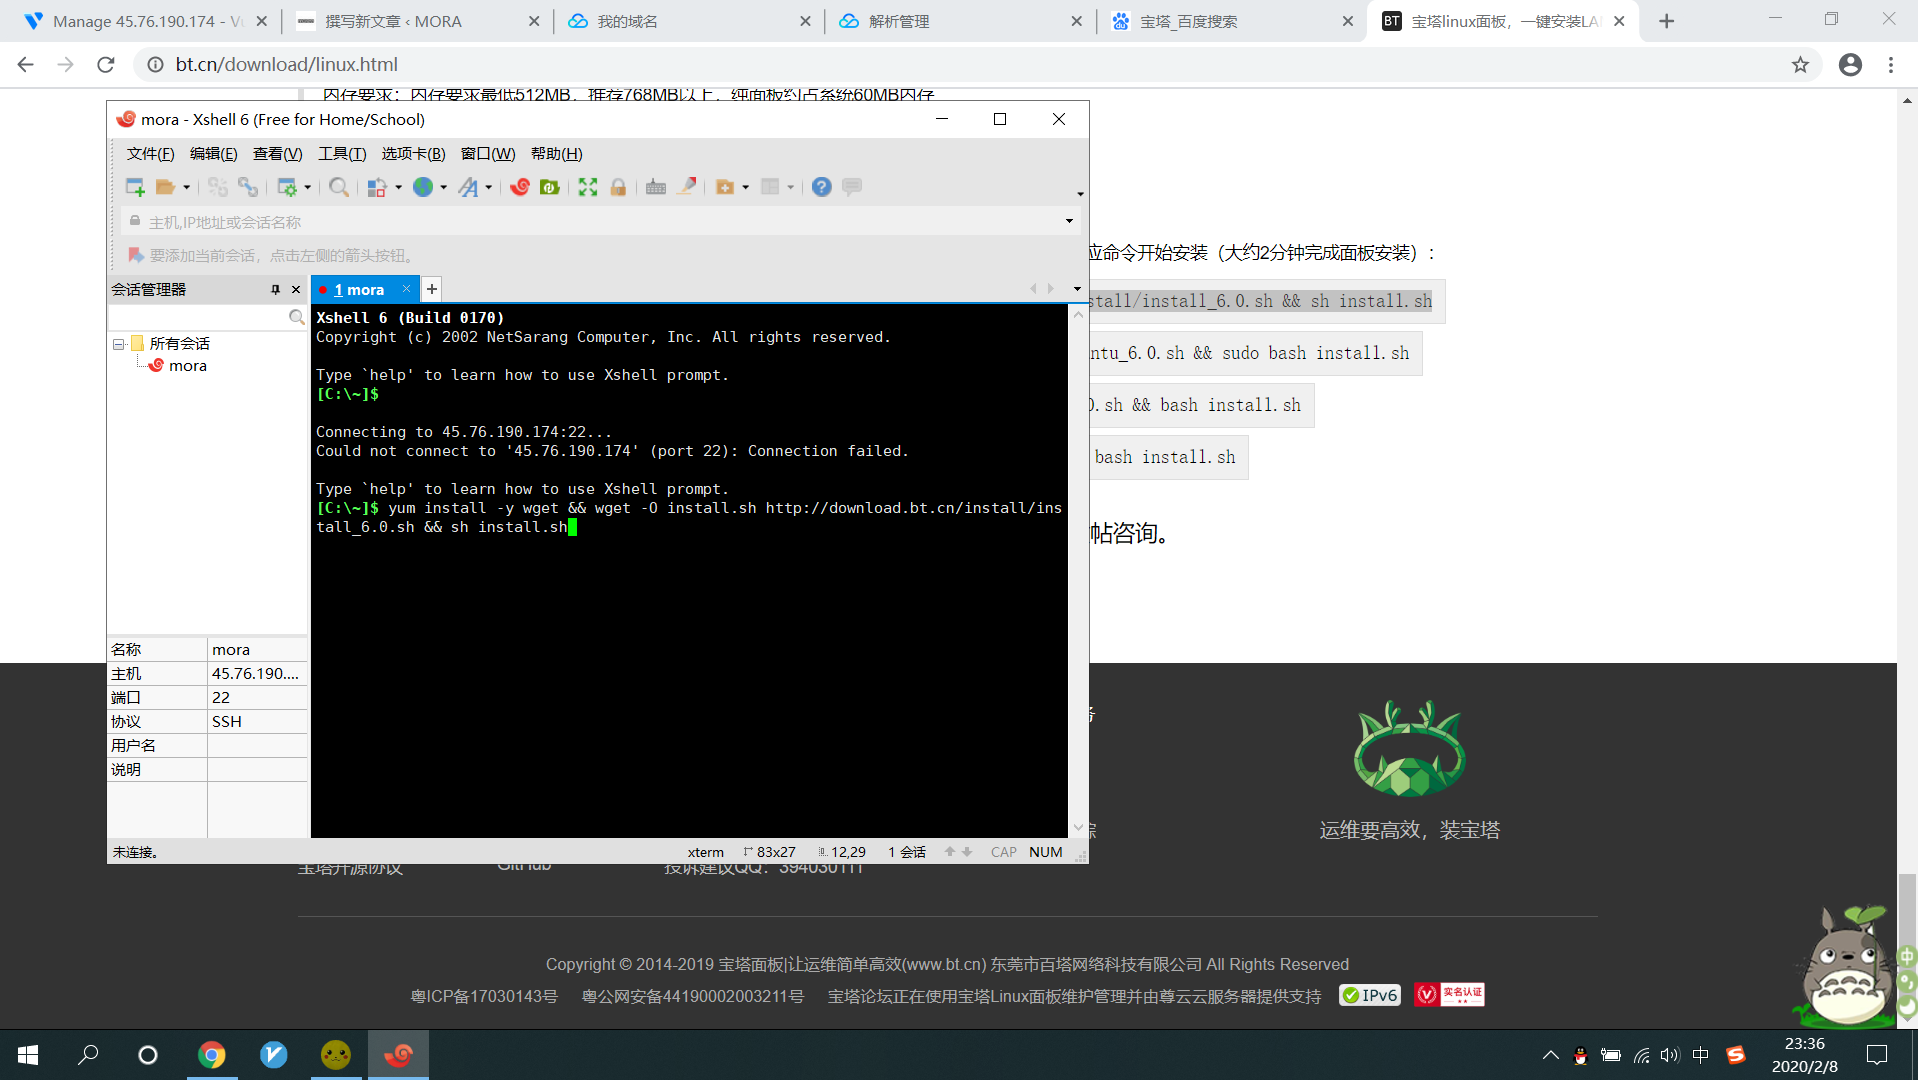Open the 工具(T) menu
Image resolution: width=1918 pixels, height=1080 pixels.
tap(342, 154)
